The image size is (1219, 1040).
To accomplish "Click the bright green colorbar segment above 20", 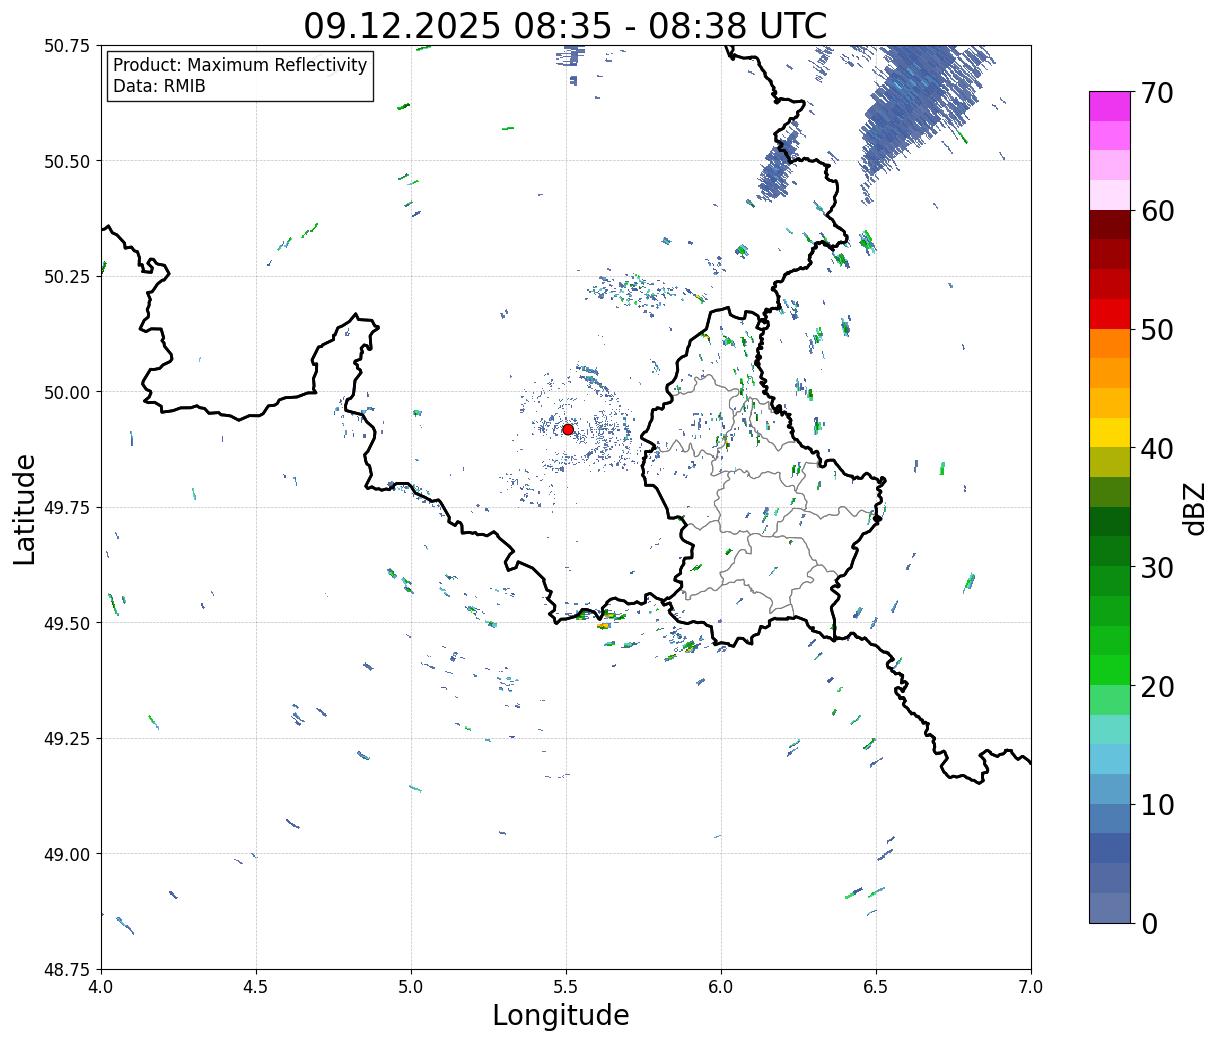I will click(1109, 670).
